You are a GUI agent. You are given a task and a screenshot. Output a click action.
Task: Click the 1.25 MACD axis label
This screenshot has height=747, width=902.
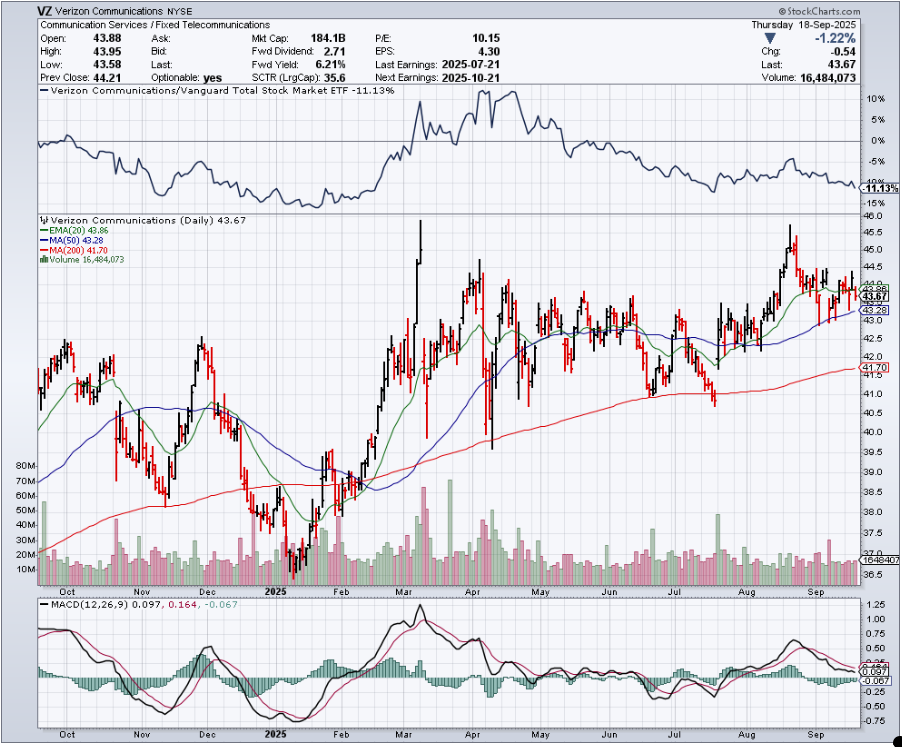click(876, 605)
